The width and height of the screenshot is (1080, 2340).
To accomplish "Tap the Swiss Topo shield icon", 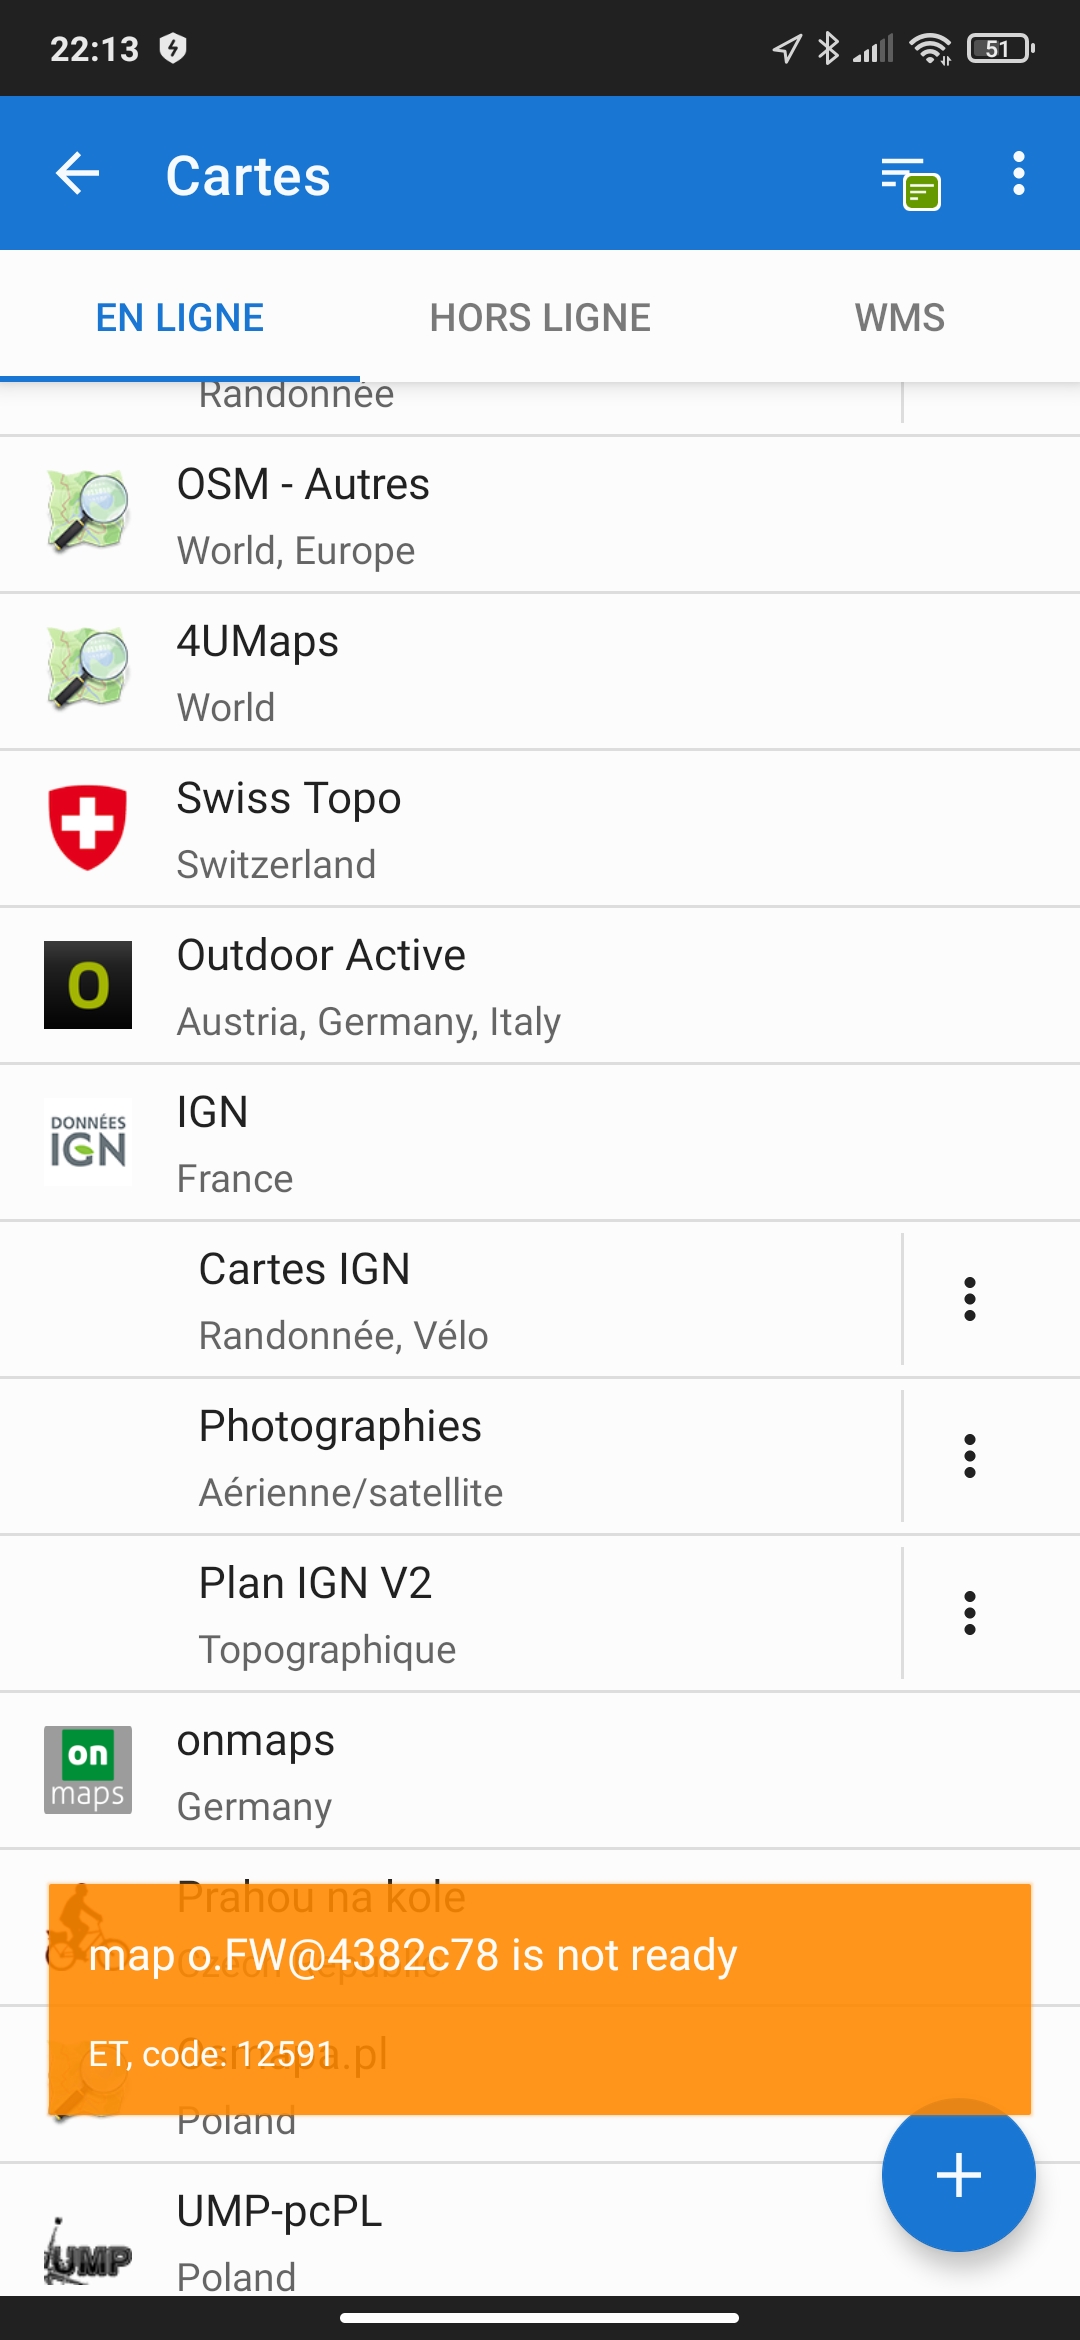I will (x=88, y=827).
